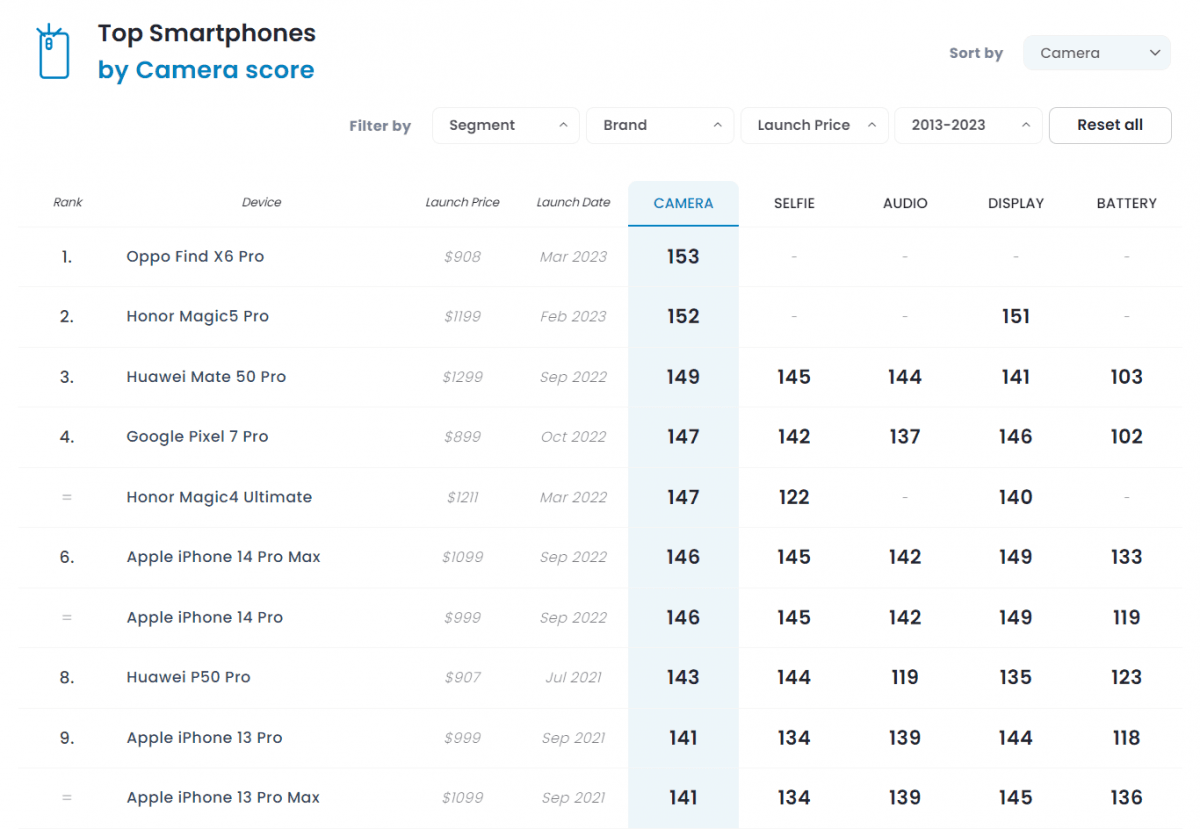Viewport: 1200px width, 829px height.
Task: Click the $907 launch price cell
Action: pos(462,677)
